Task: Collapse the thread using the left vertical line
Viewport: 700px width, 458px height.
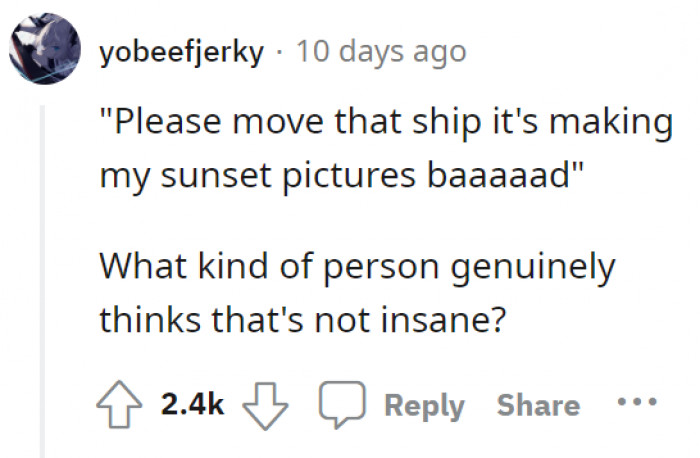Action: click(41, 280)
